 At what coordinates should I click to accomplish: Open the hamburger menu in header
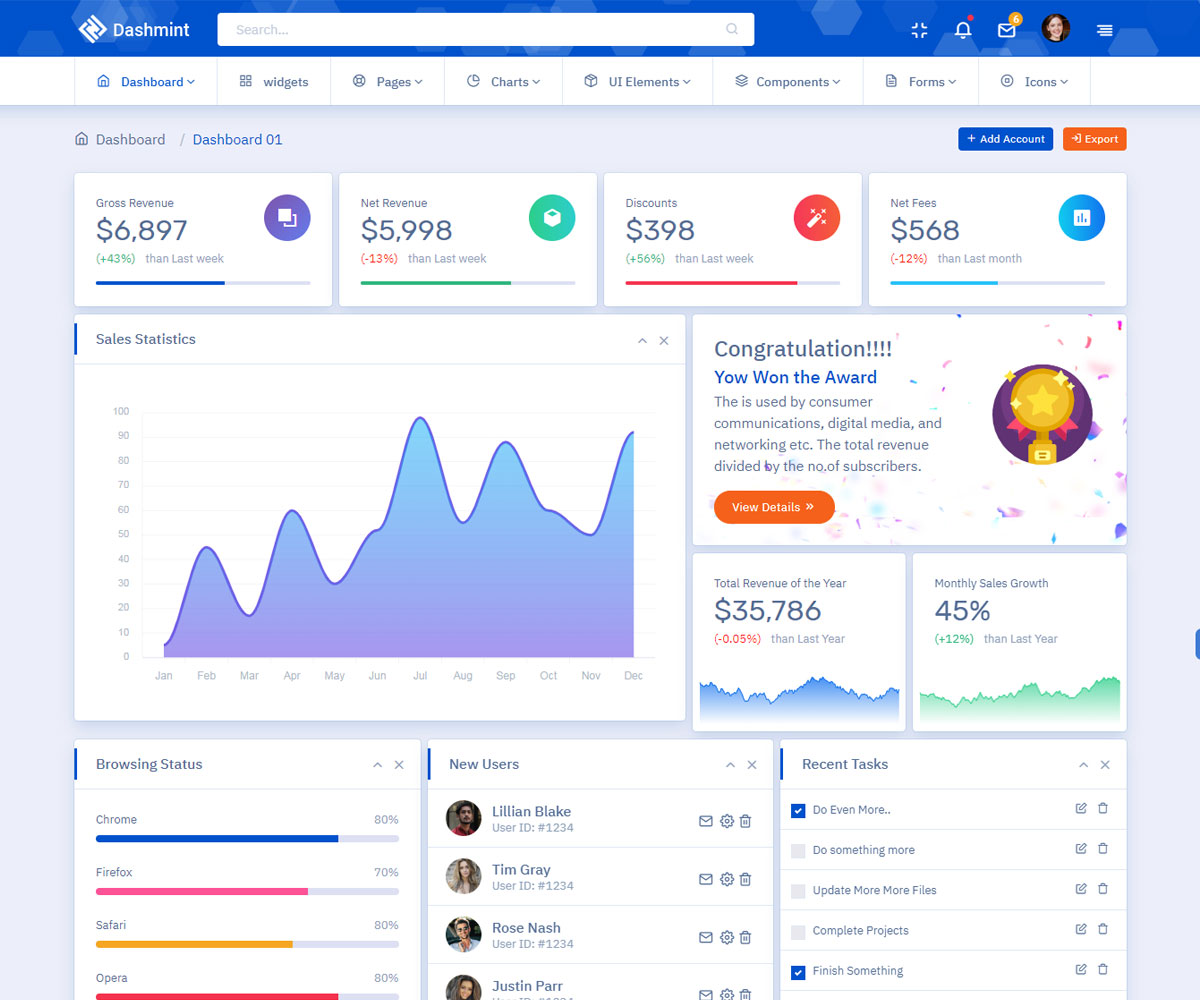tap(1104, 30)
